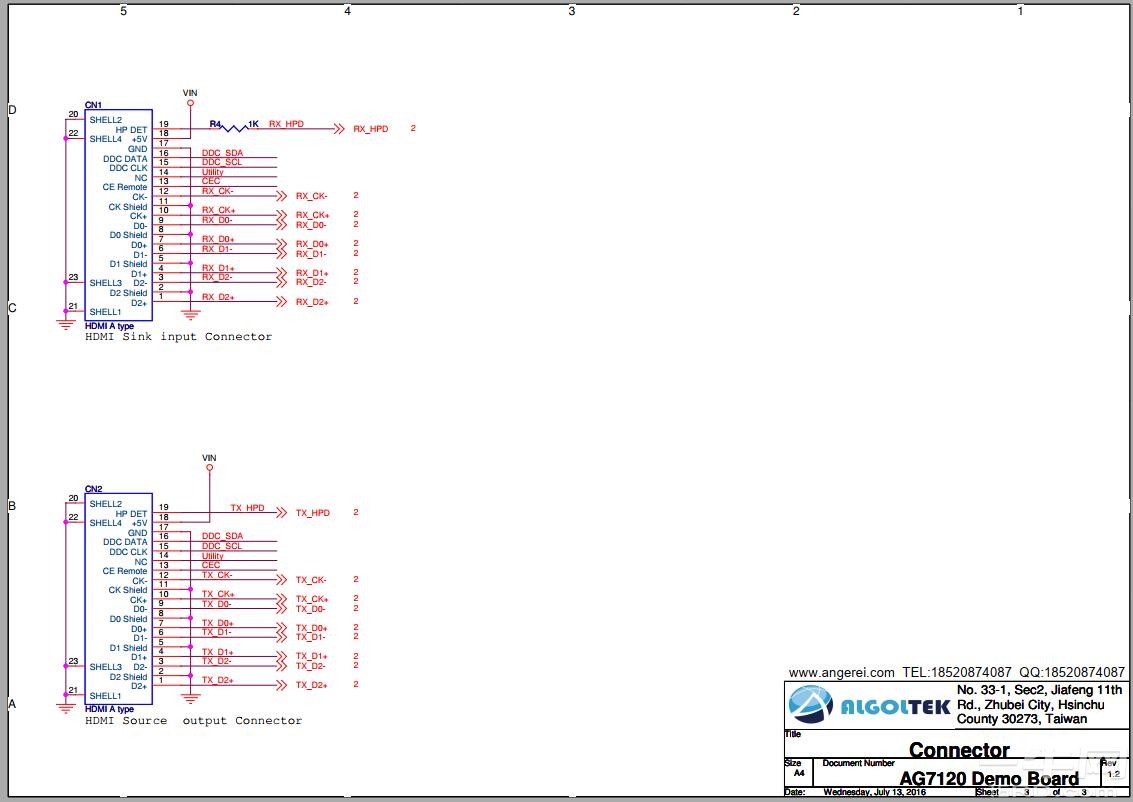1133x802 pixels.
Task: Select ground symbol under CN2 SHELL1
Action: coord(66,708)
